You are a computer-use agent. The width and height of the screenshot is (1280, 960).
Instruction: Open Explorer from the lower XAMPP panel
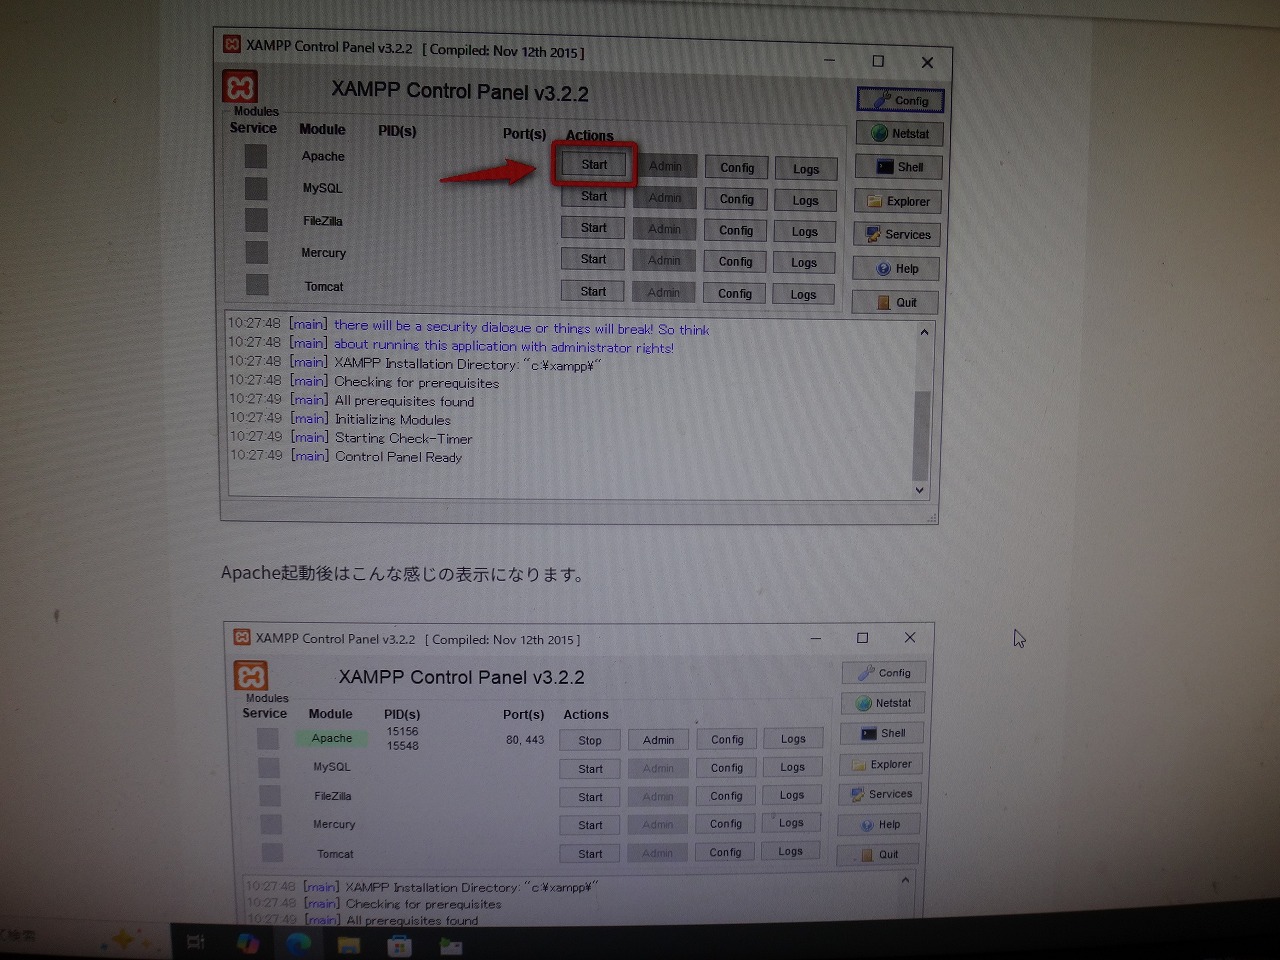(x=881, y=764)
